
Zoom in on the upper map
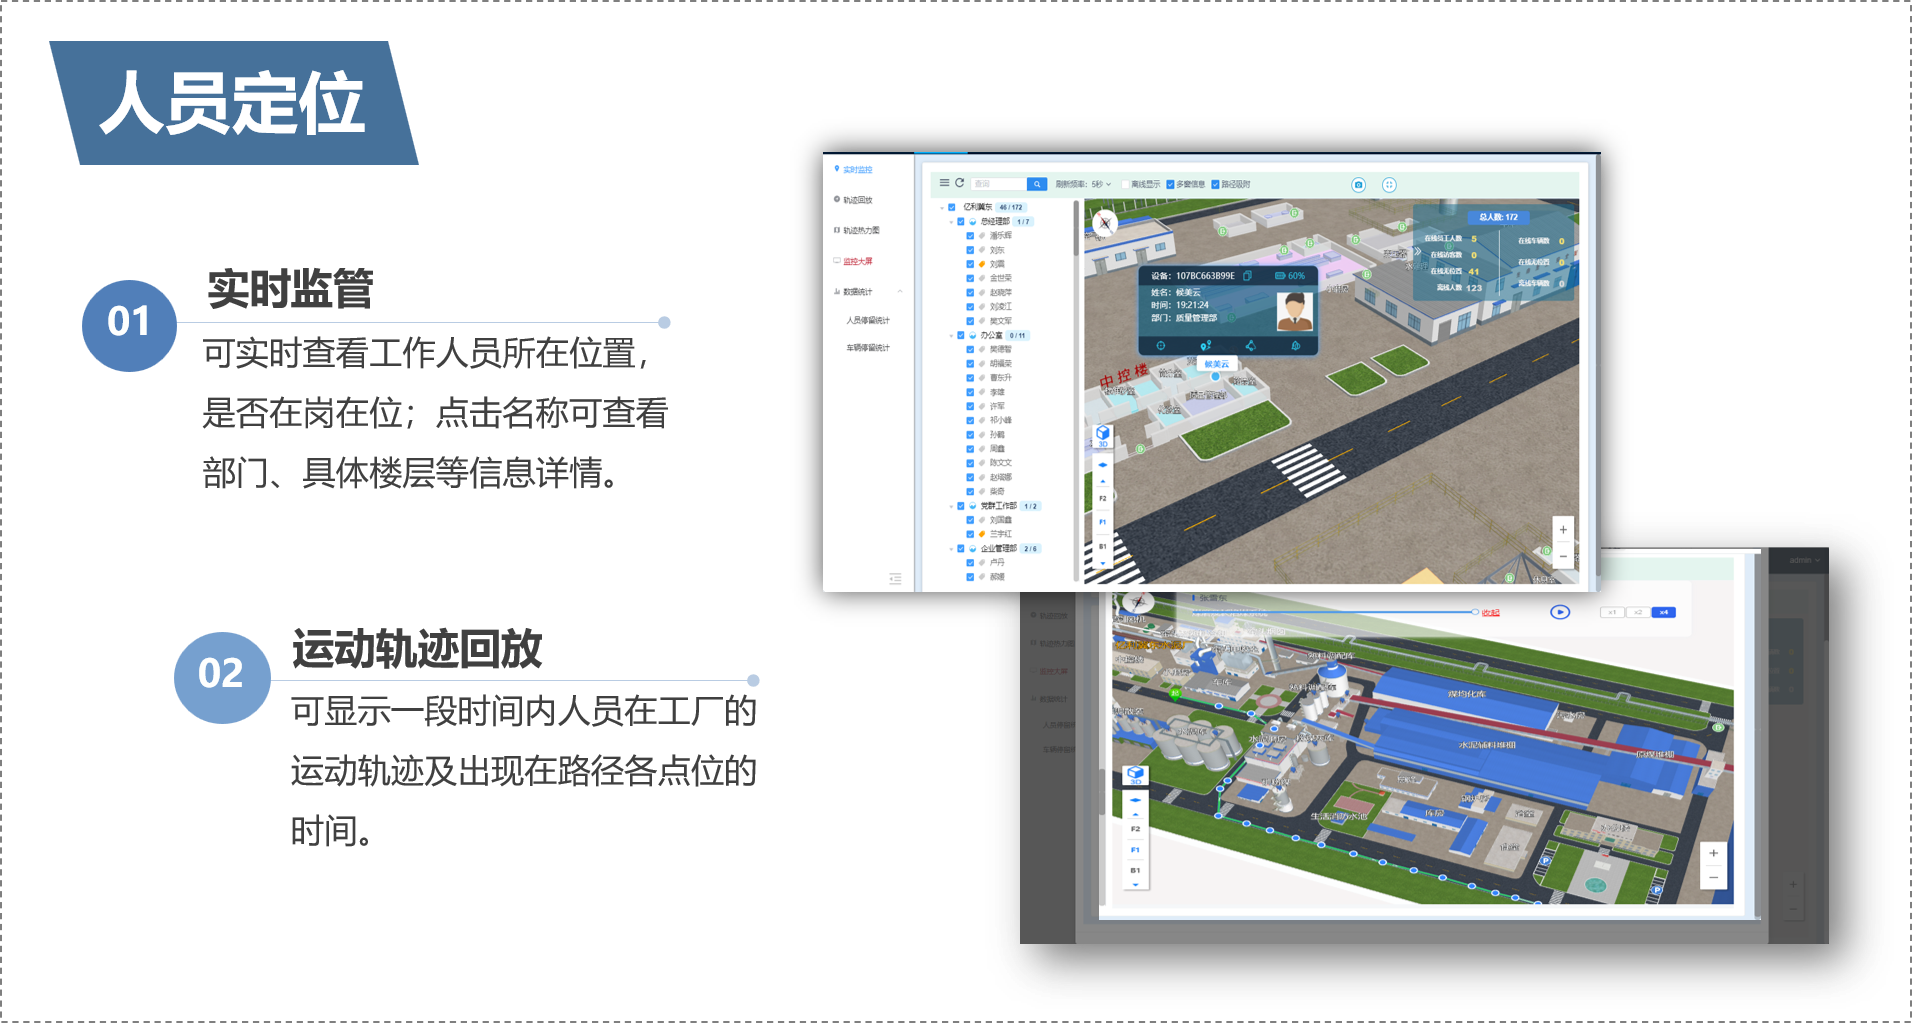tap(1563, 530)
